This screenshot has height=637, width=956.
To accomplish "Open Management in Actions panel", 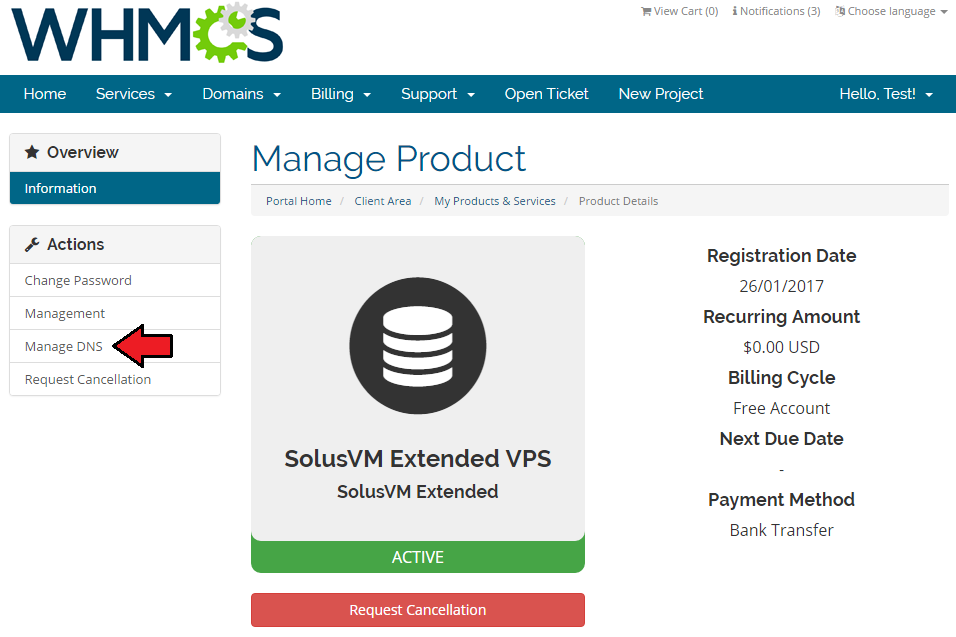I will 115,313.
